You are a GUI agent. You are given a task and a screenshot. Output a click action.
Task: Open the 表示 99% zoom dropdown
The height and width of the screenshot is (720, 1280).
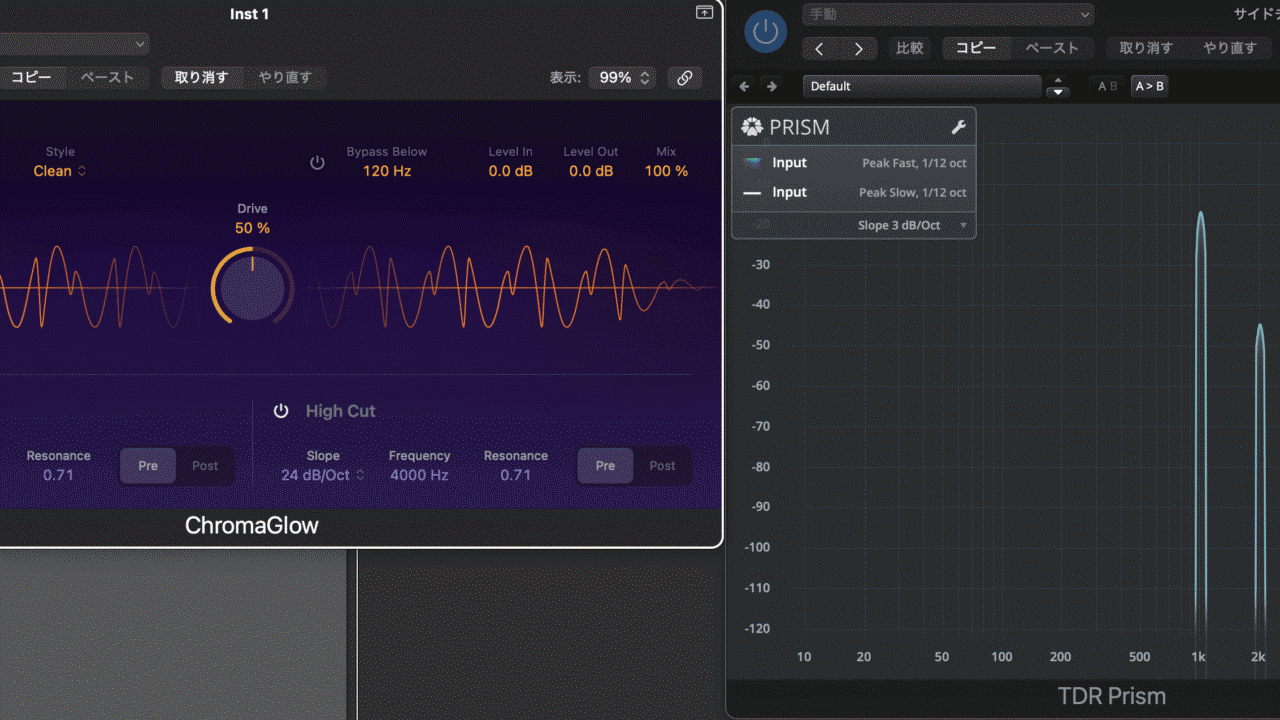[621, 78]
